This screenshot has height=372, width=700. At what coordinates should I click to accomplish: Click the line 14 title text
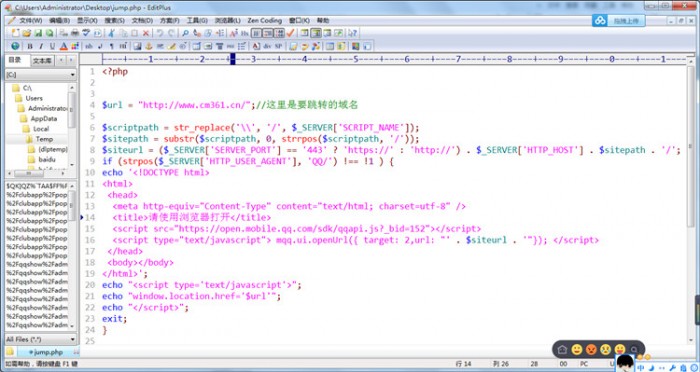pos(192,217)
